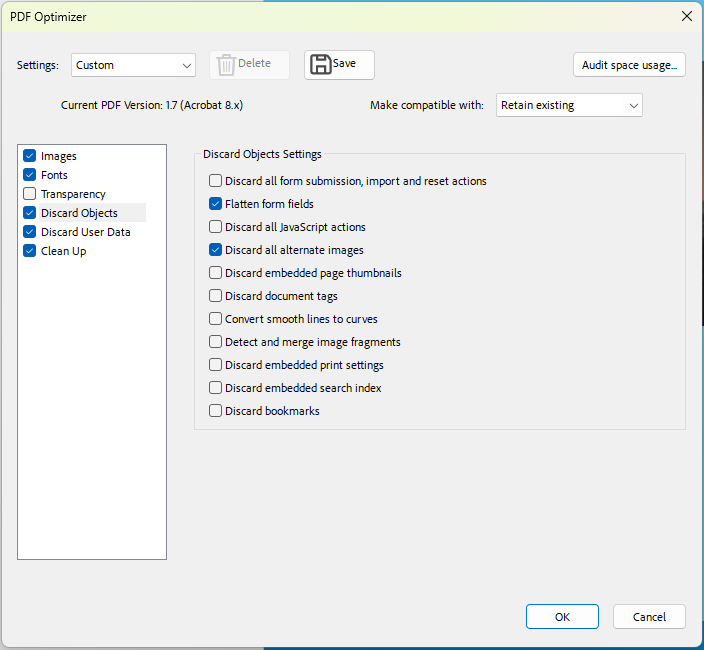Enable Discard all form submission, import and reset actions
This screenshot has height=650, width=704.
pos(216,181)
